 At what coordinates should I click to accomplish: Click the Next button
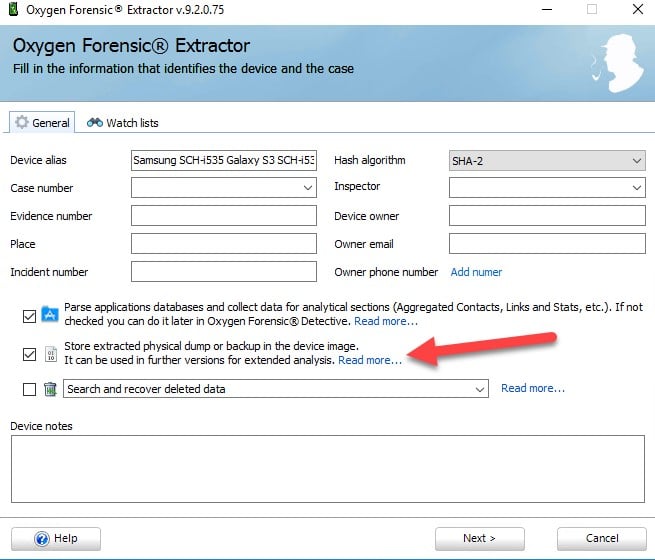tap(480, 538)
